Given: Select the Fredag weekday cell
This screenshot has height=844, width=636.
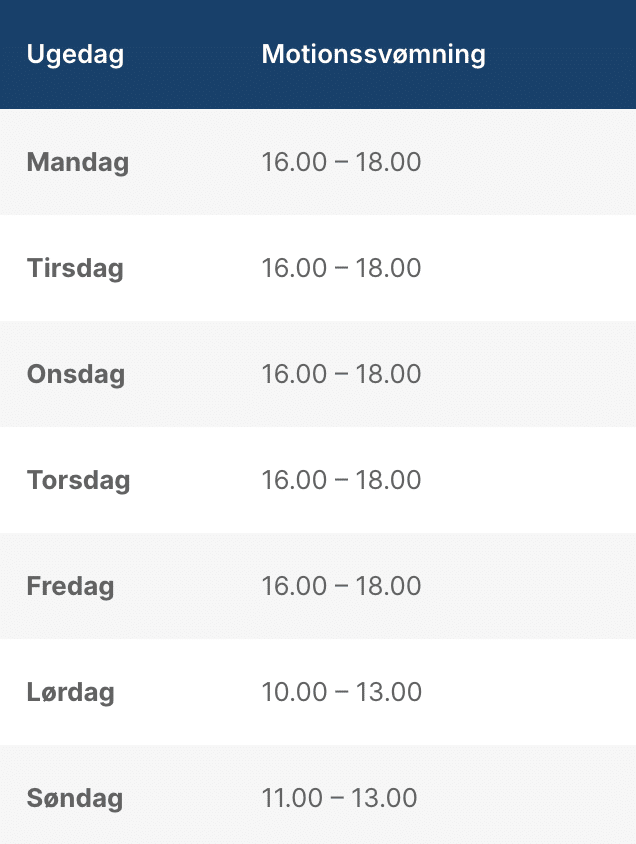Looking at the screenshot, I should (70, 586).
